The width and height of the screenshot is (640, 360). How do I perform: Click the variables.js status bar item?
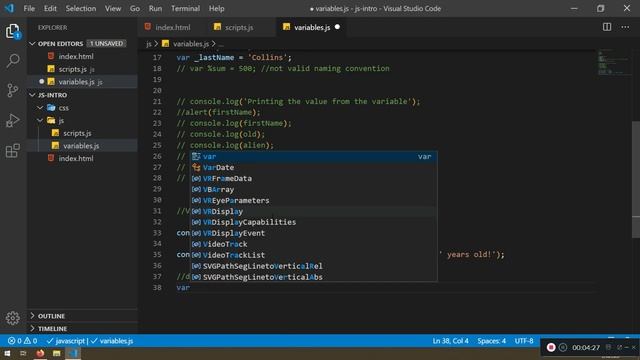tap(112, 341)
